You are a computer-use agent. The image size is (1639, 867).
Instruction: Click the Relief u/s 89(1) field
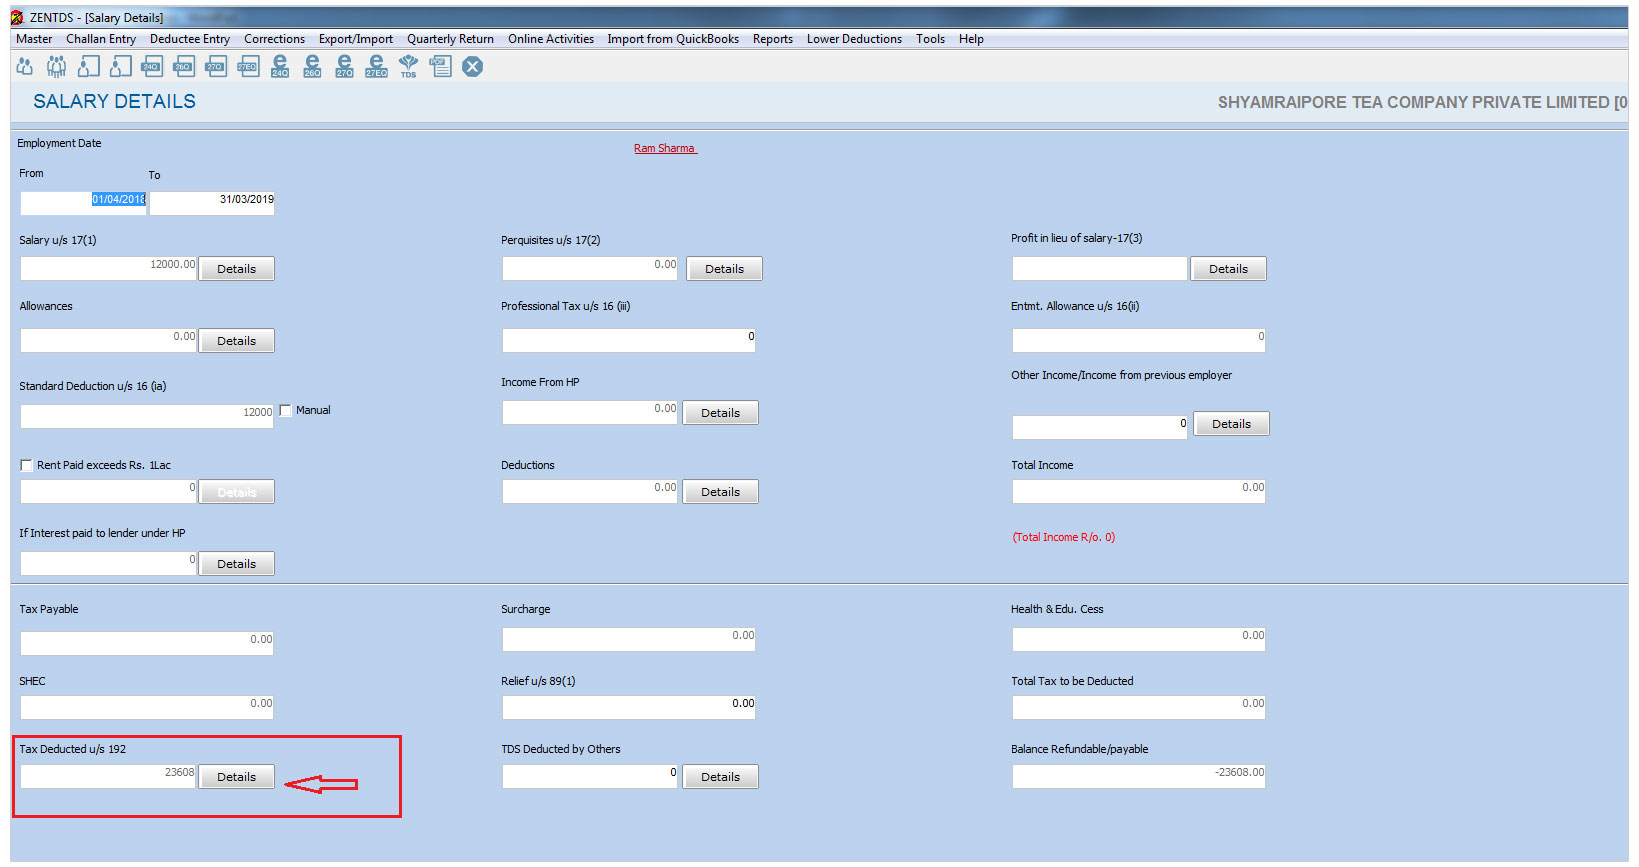(x=629, y=707)
